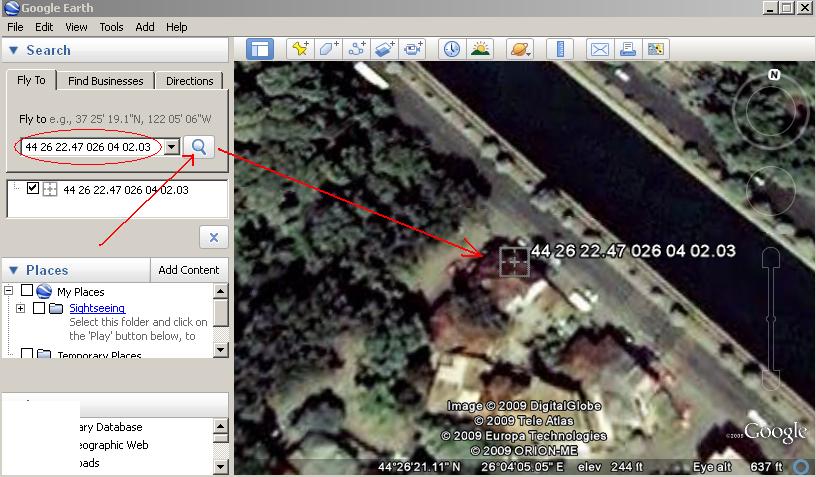Check the Temporary Places checkbox
Image resolution: width=816 pixels, height=477 pixels.
pos(27,354)
